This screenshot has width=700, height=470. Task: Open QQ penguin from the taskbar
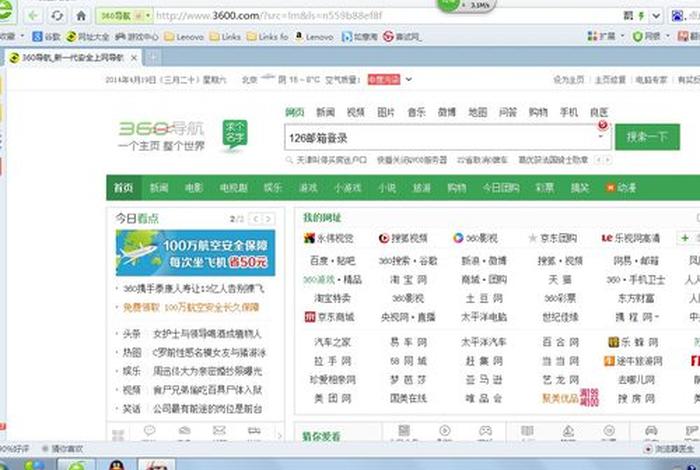tap(117, 465)
